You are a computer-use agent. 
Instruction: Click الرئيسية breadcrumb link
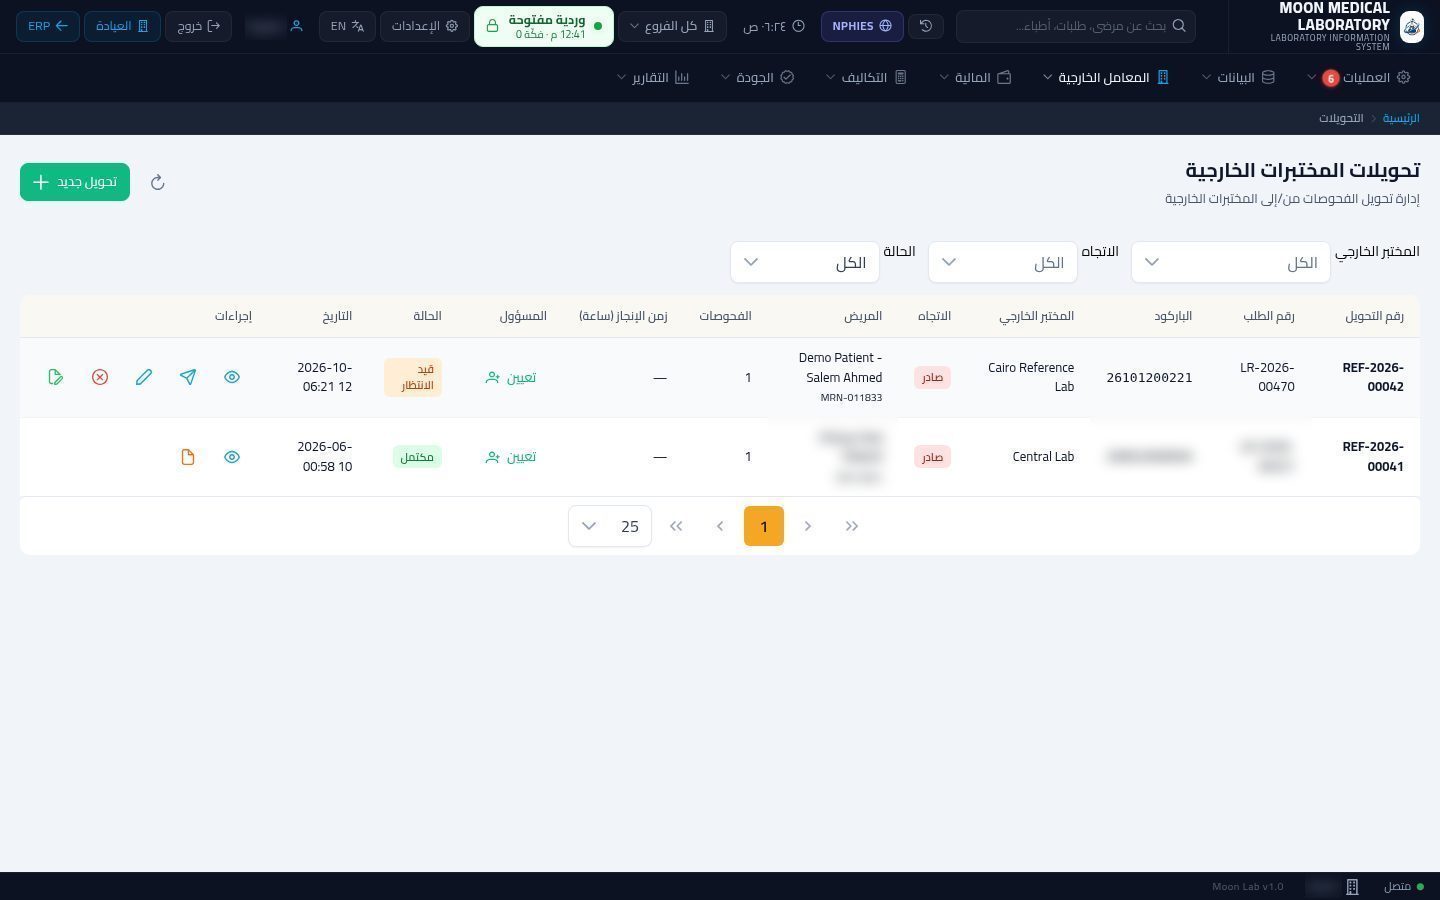click(1401, 118)
